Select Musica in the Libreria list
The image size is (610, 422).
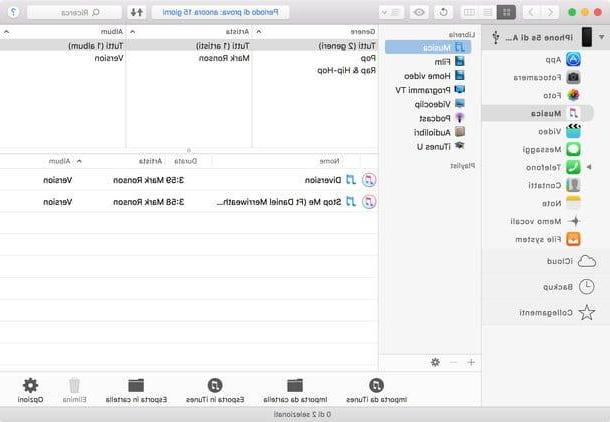point(428,47)
